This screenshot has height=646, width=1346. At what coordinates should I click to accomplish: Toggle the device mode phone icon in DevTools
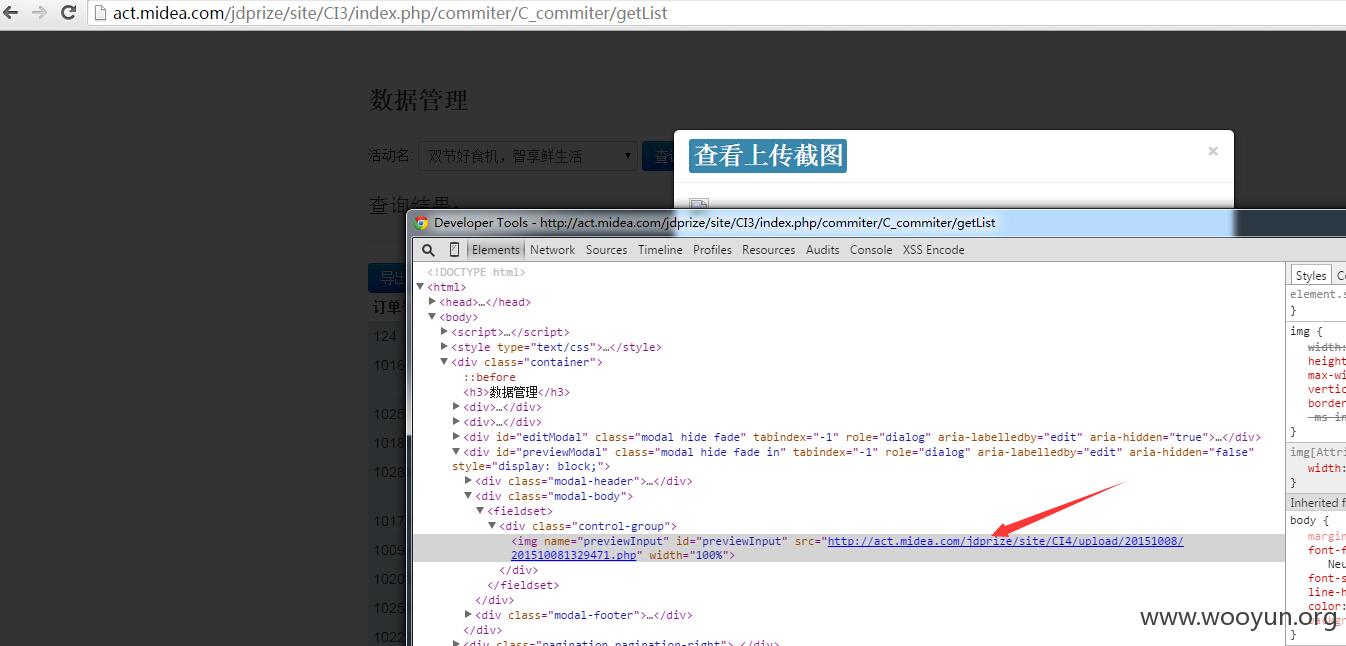454,250
